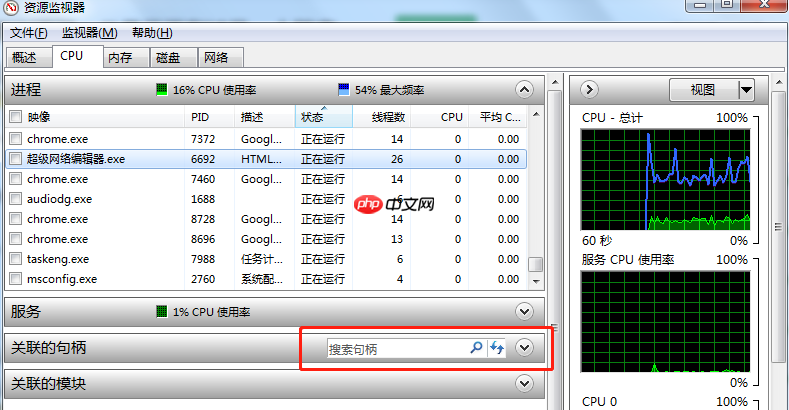Viewport: 789px width, 410px height.
Task: Click the 进程 section title
Action: coord(26,90)
